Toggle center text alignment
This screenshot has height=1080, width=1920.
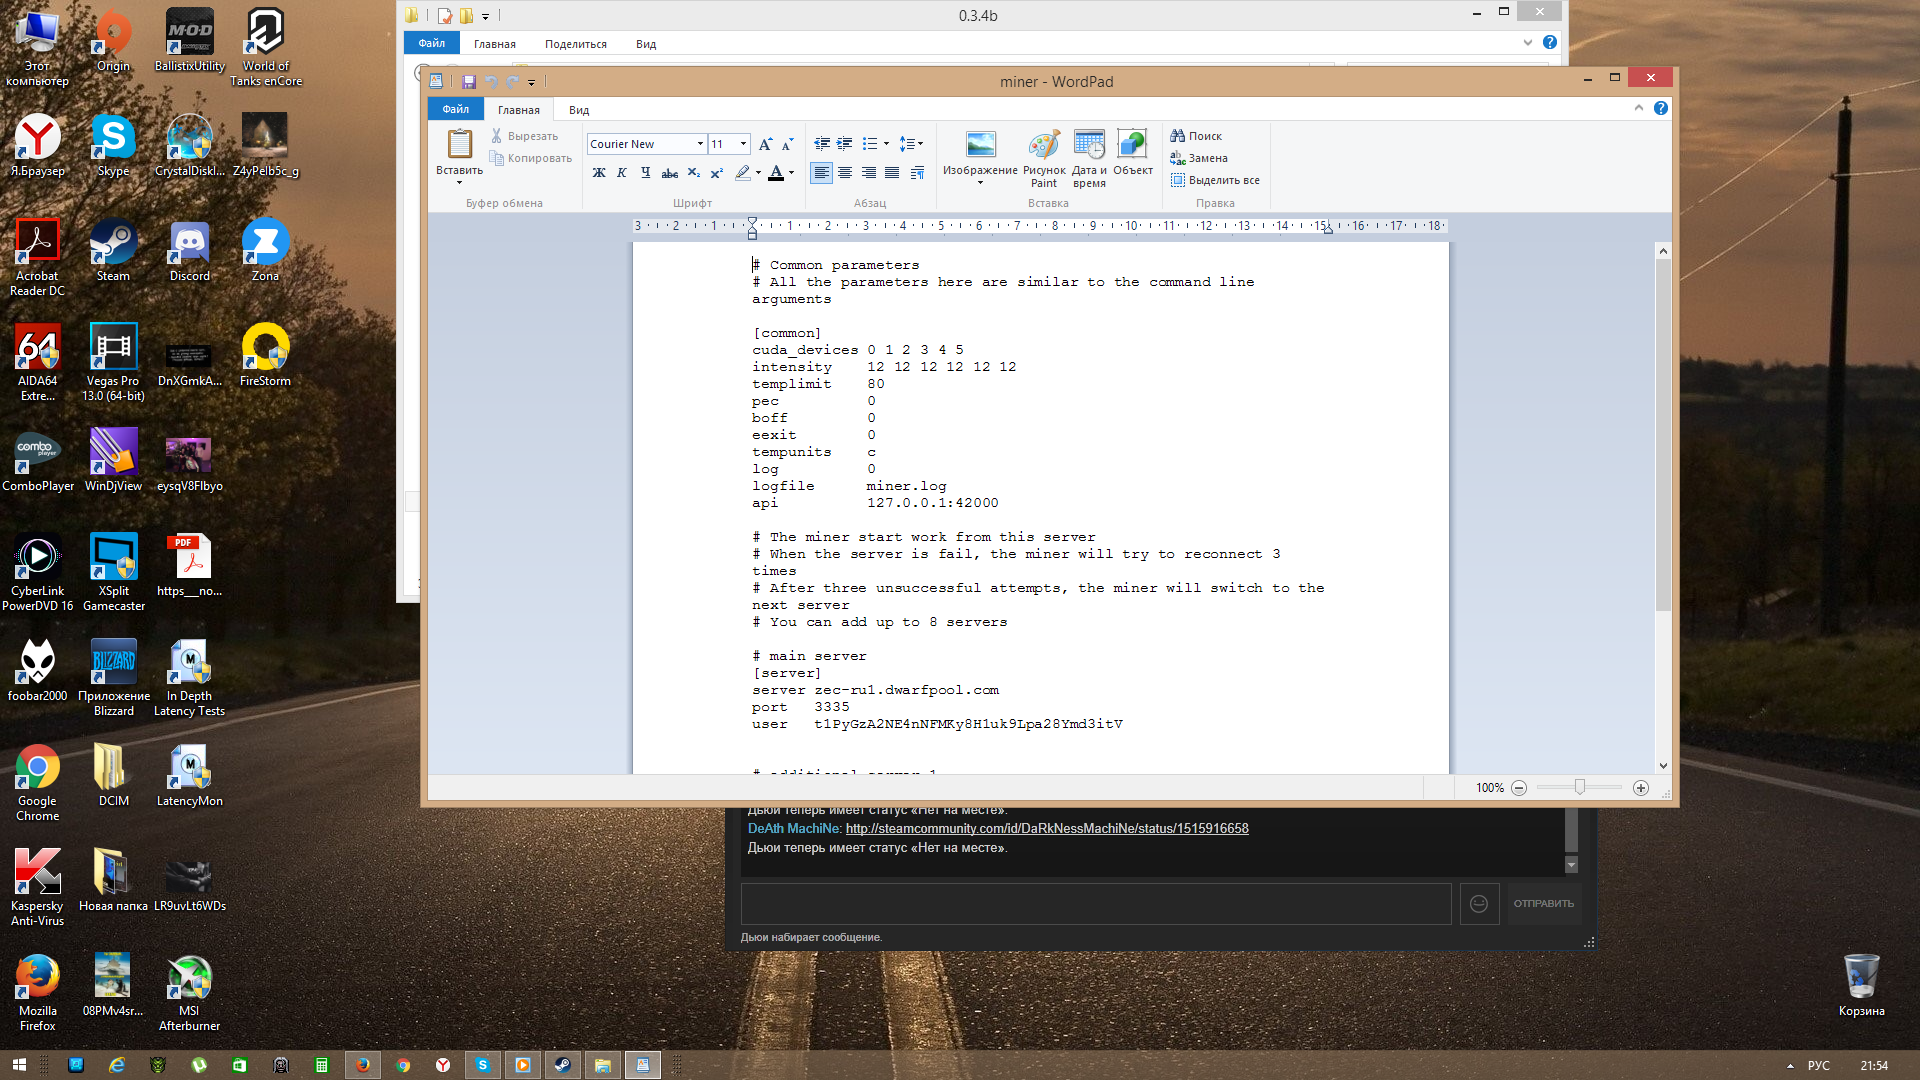pyautogui.click(x=845, y=173)
